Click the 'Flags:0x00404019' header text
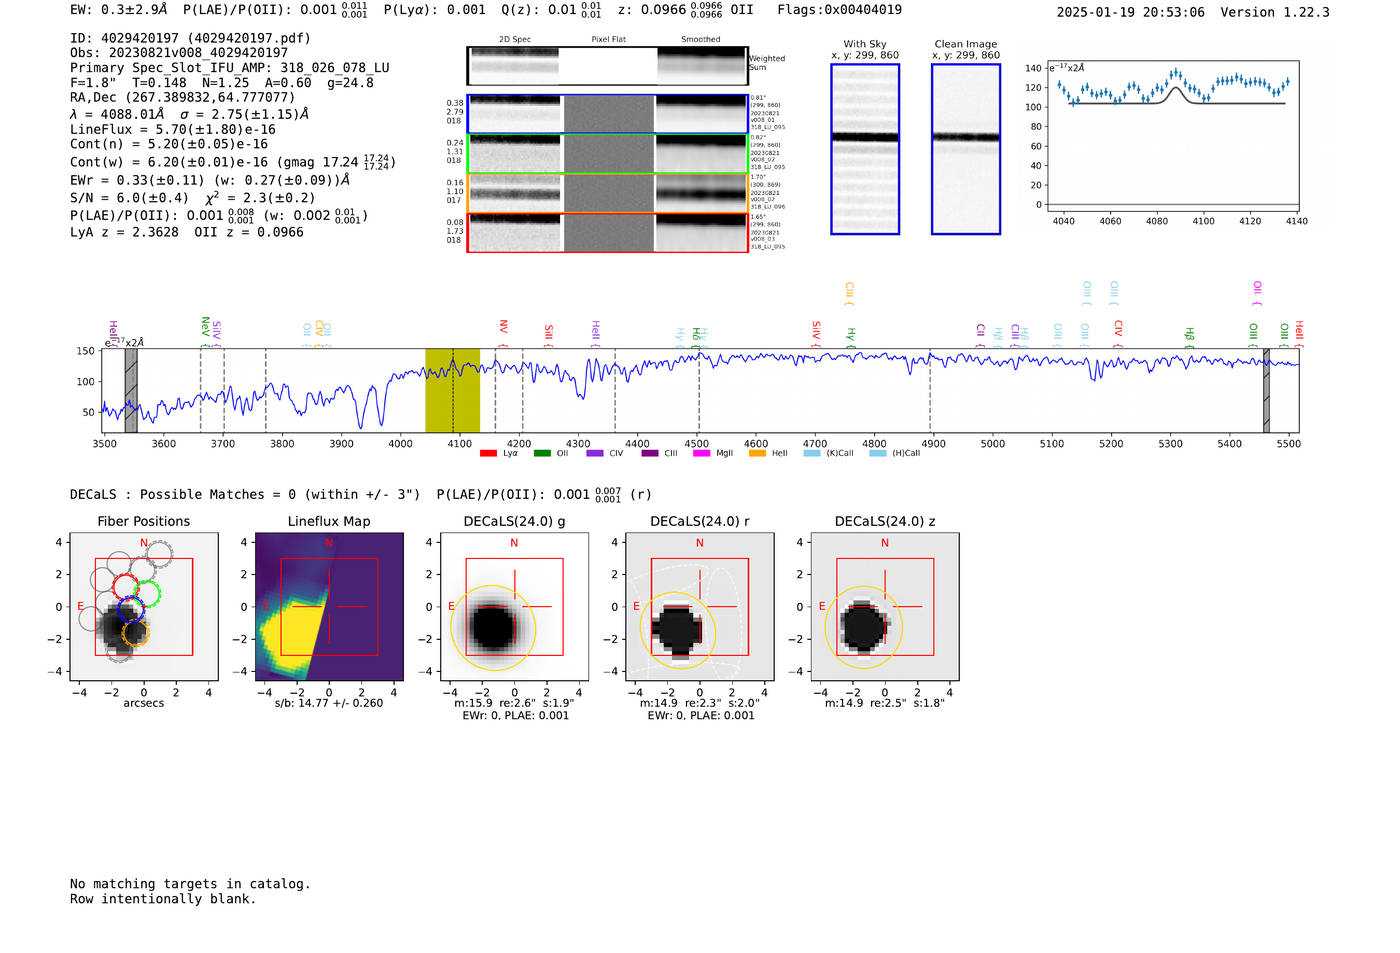The image size is (1400, 953). tap(840, 10)
